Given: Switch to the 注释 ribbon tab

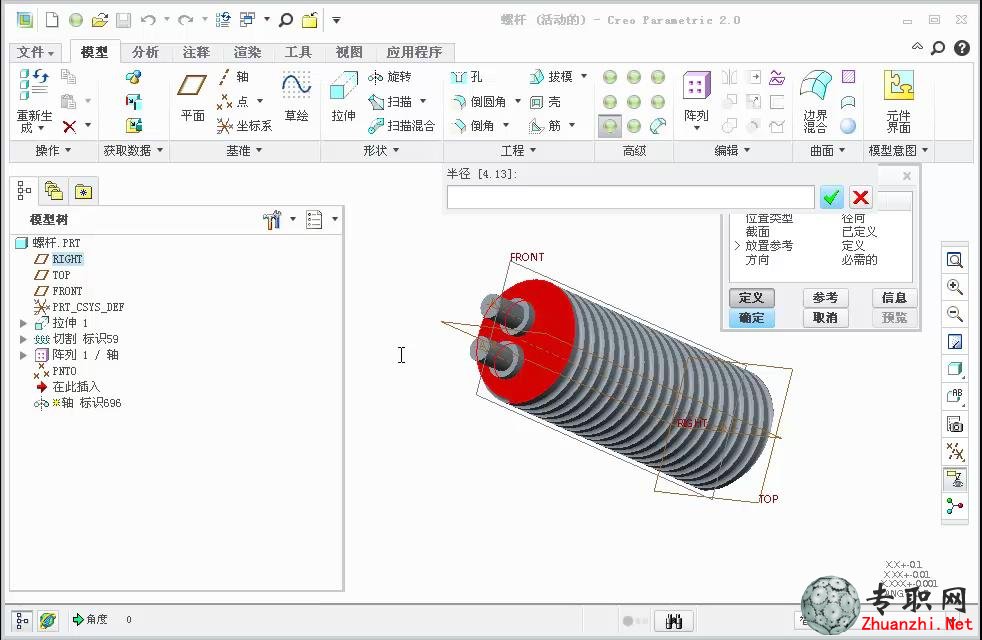Looking at the screenshot, I should tap(196, 52).
